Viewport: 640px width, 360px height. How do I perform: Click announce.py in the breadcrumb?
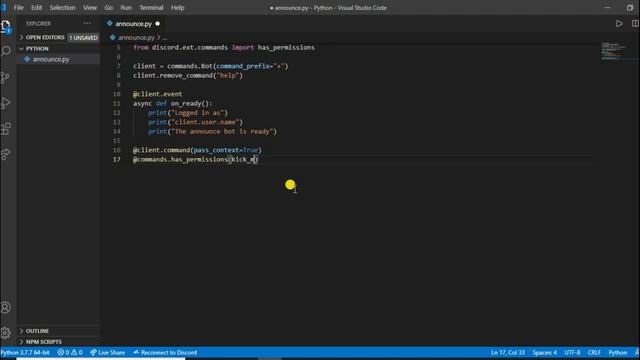point(136,38)
